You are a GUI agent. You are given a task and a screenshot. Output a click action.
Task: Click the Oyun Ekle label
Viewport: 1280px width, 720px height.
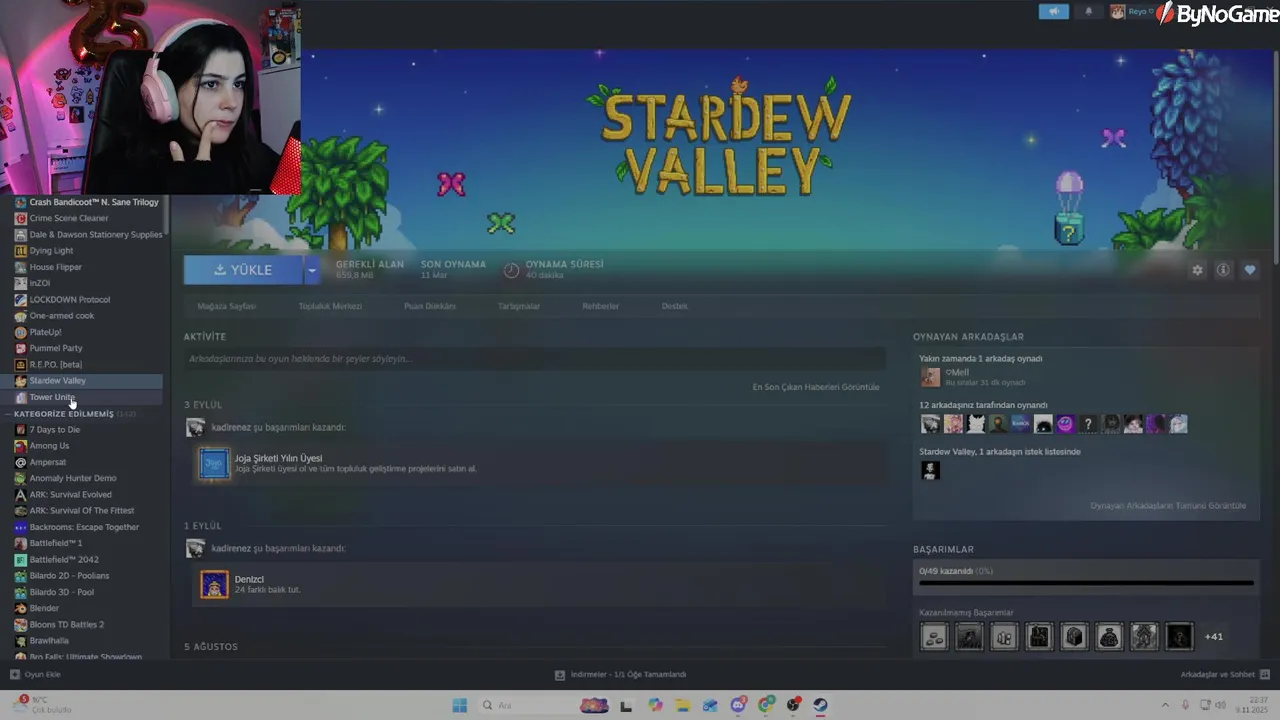click(x=43, y=674)
